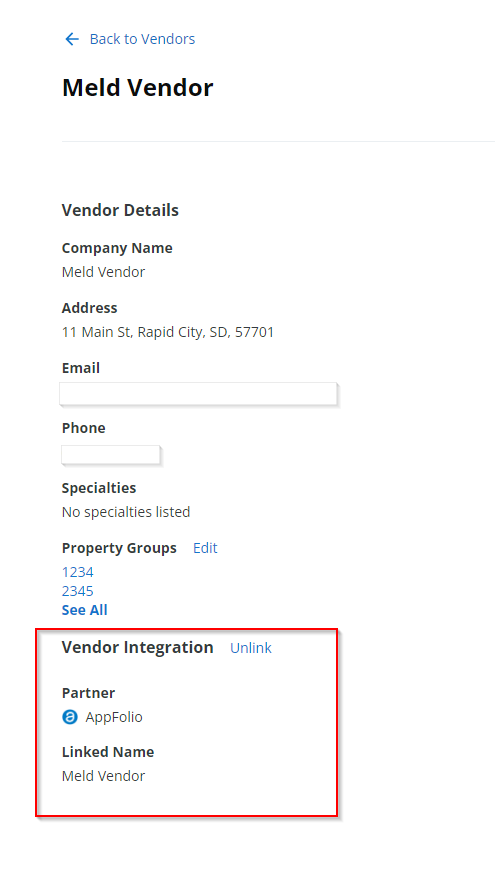495x893 pixels.
Task: Click the Partner label
Action: pyautogui.click(x=88, y=693)
